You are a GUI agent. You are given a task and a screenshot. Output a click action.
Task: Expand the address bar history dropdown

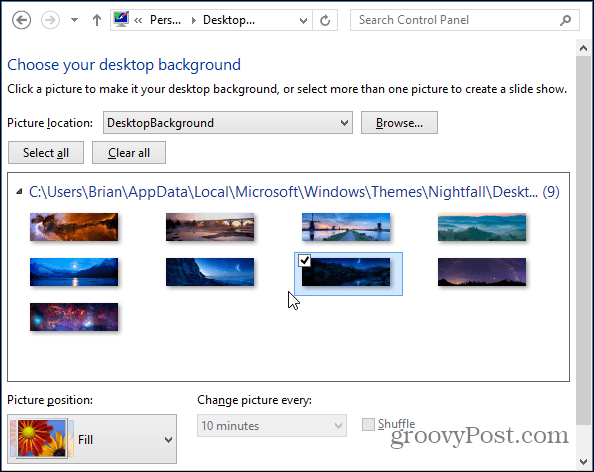click(303, 20)
